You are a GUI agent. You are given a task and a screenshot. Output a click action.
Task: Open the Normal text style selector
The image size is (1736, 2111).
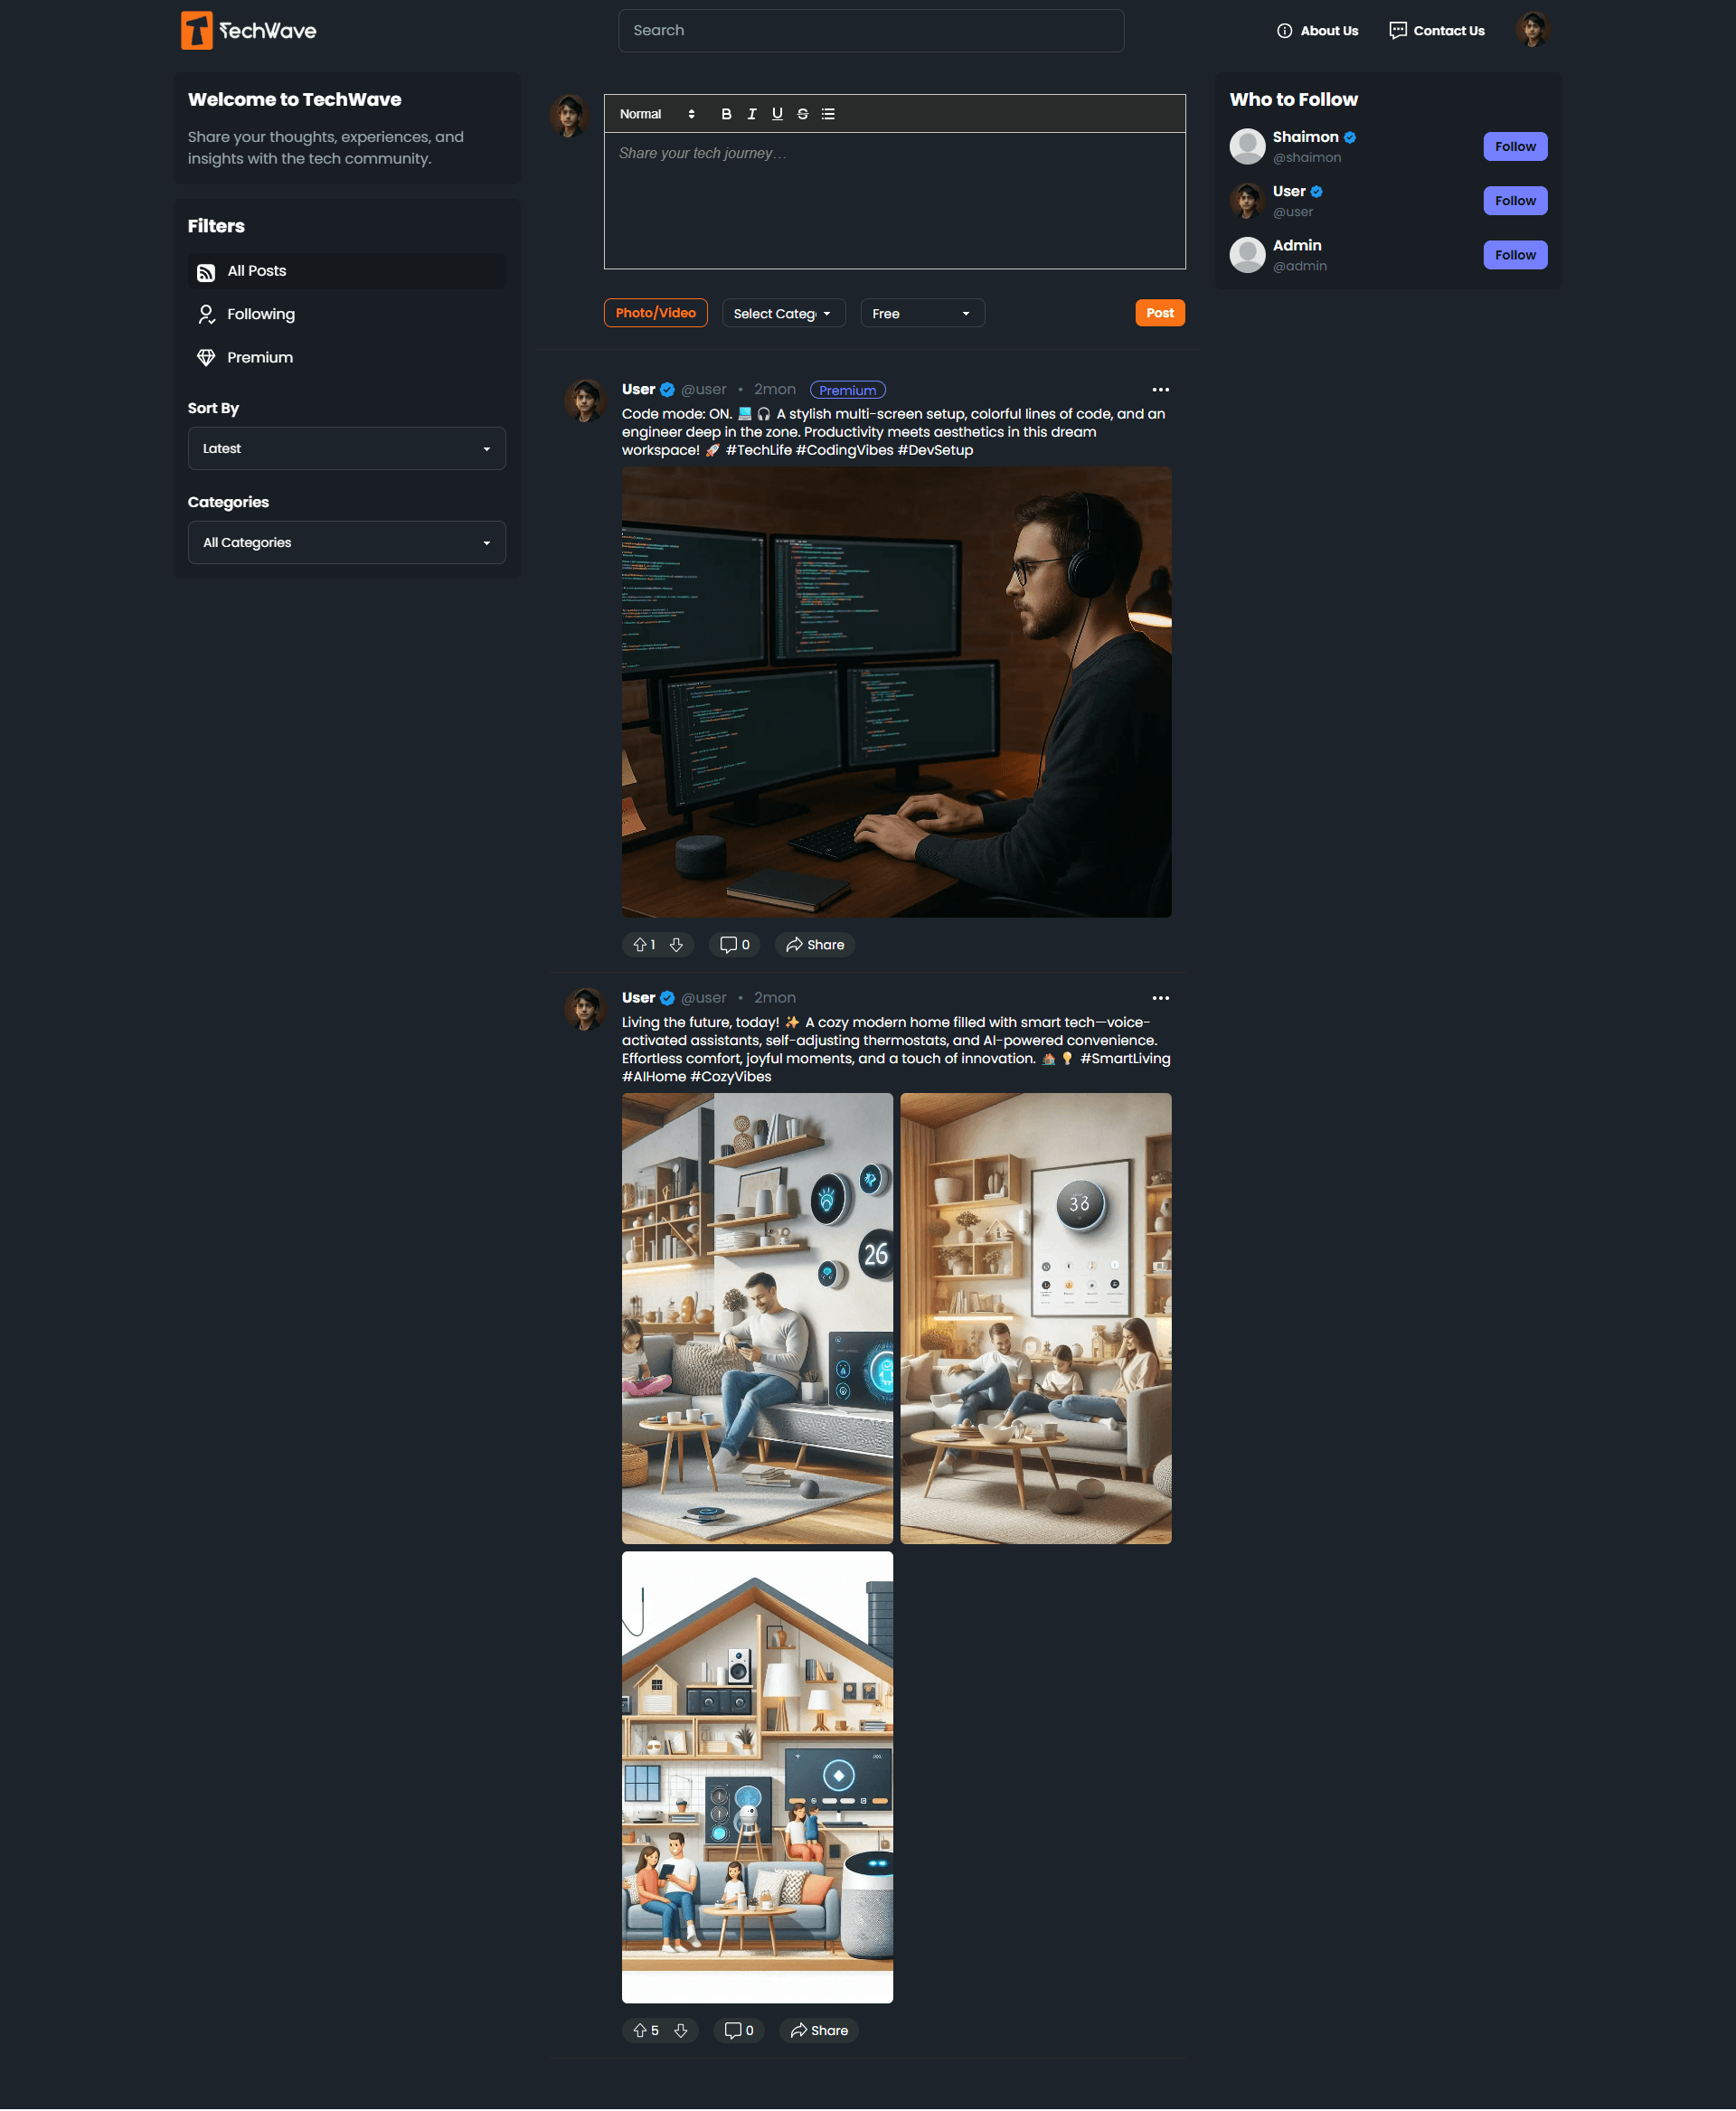tap(656, 114)
